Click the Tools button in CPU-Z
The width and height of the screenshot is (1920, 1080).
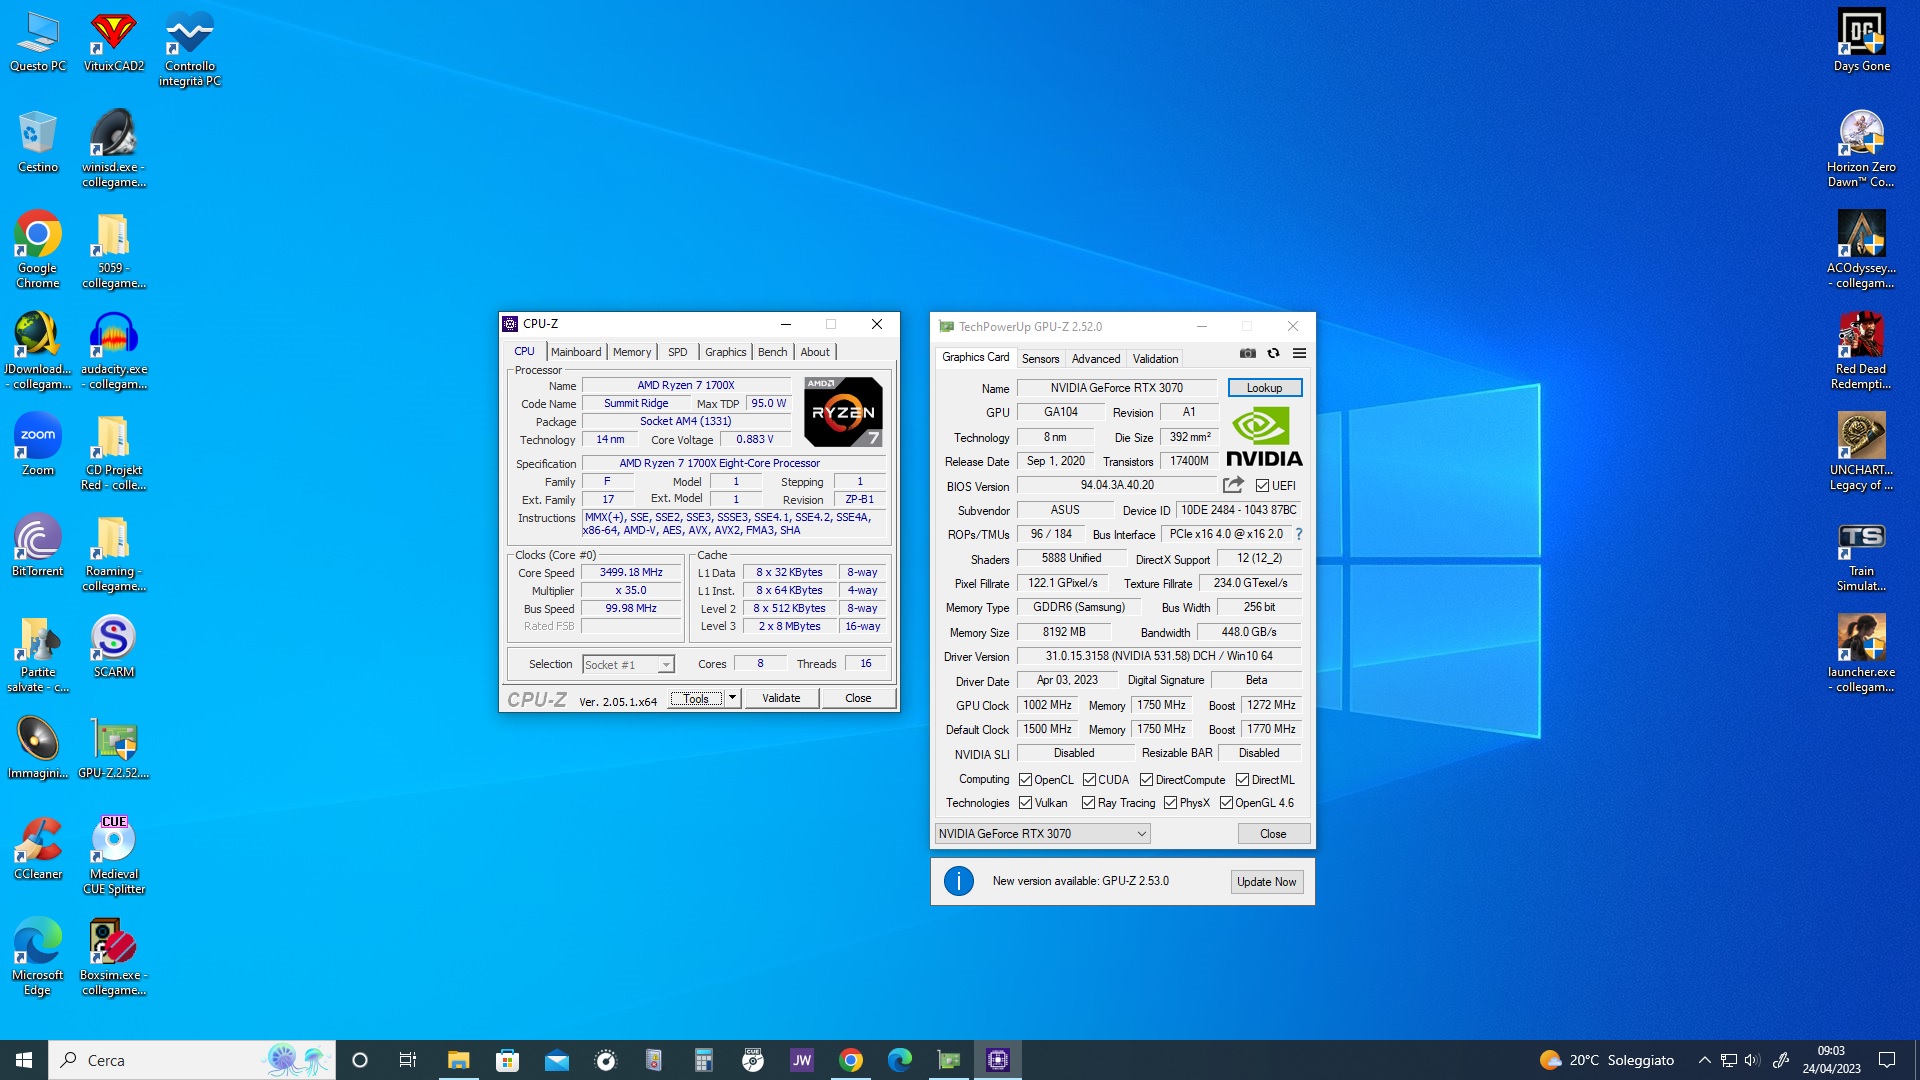[x=696, y=698]
